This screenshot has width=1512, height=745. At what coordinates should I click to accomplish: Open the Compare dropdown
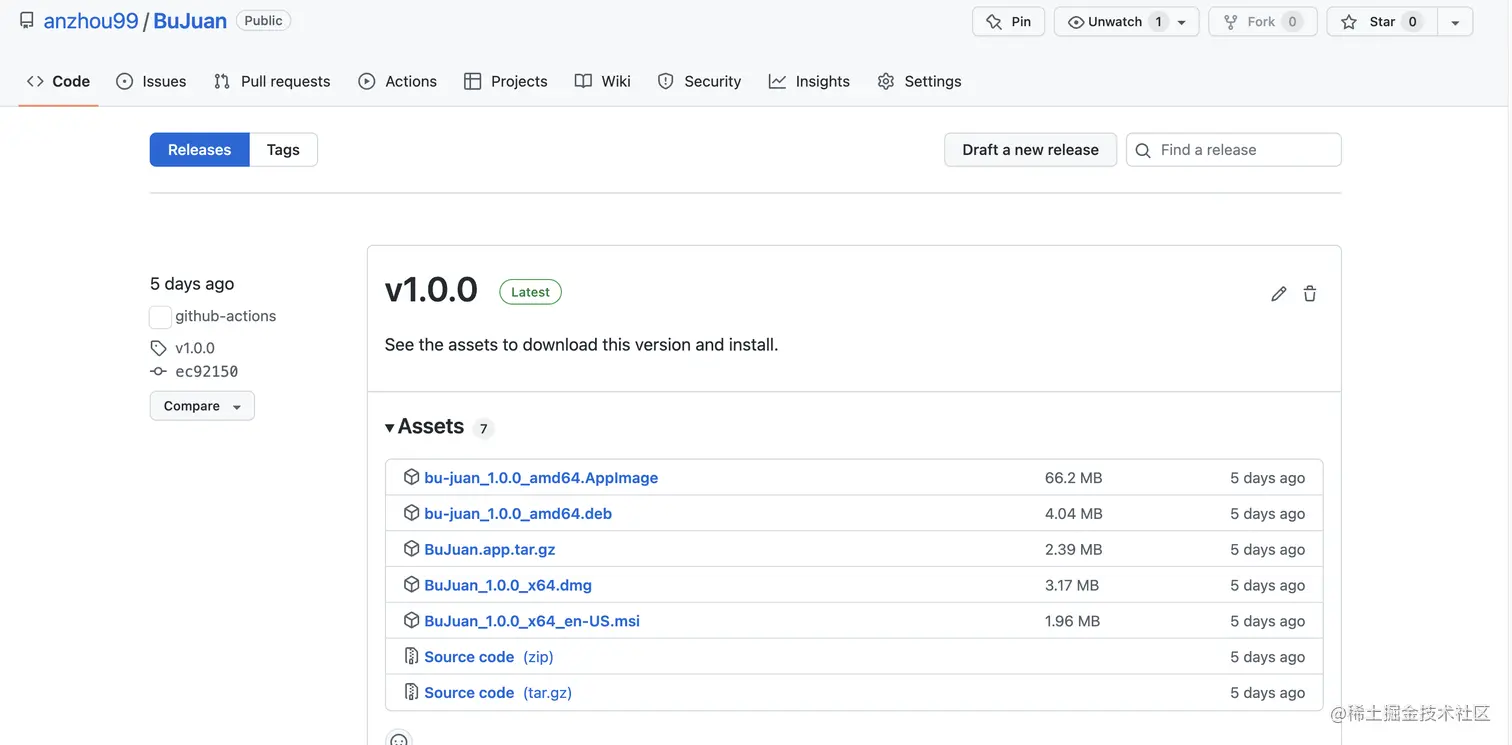click(x=202, y=406)
